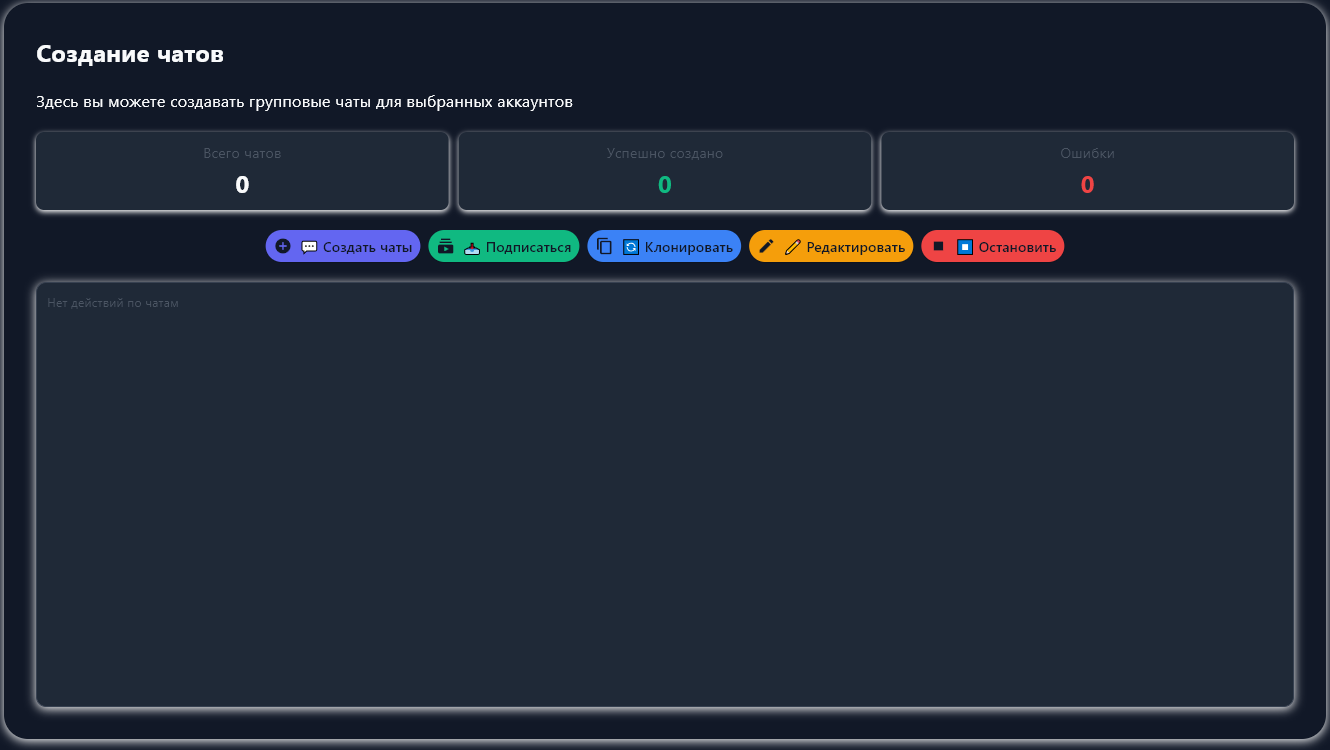
Task: Click the blue stop emoji before Остановить
Action: [965, 247]
